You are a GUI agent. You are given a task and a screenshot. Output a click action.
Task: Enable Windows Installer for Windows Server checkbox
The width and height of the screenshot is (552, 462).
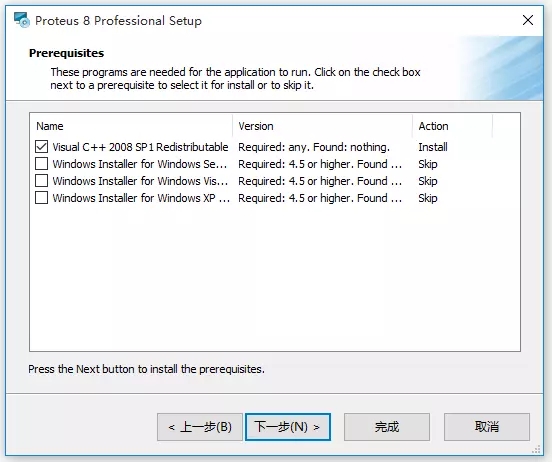[42, 164]
